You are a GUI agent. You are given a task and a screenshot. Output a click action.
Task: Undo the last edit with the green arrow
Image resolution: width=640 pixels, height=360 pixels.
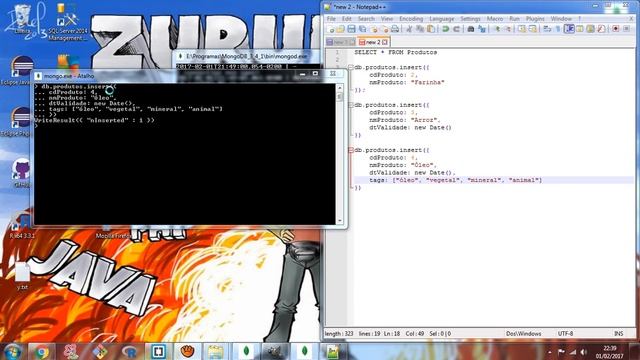[x=445, y=29]
